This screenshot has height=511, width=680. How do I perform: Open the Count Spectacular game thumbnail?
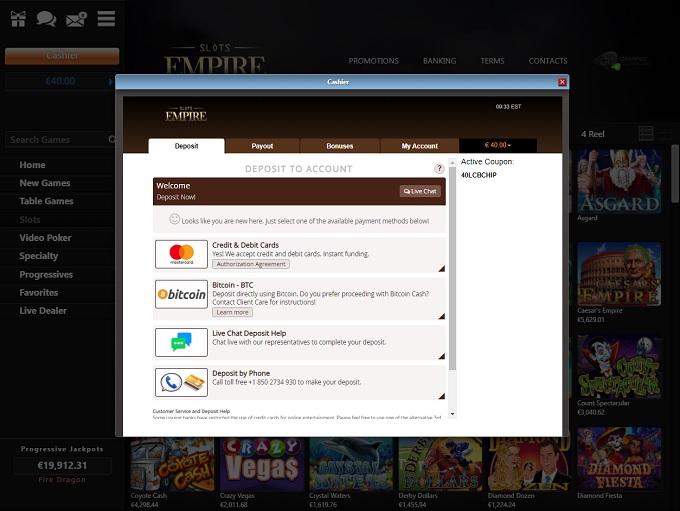(x=619, y=367)
